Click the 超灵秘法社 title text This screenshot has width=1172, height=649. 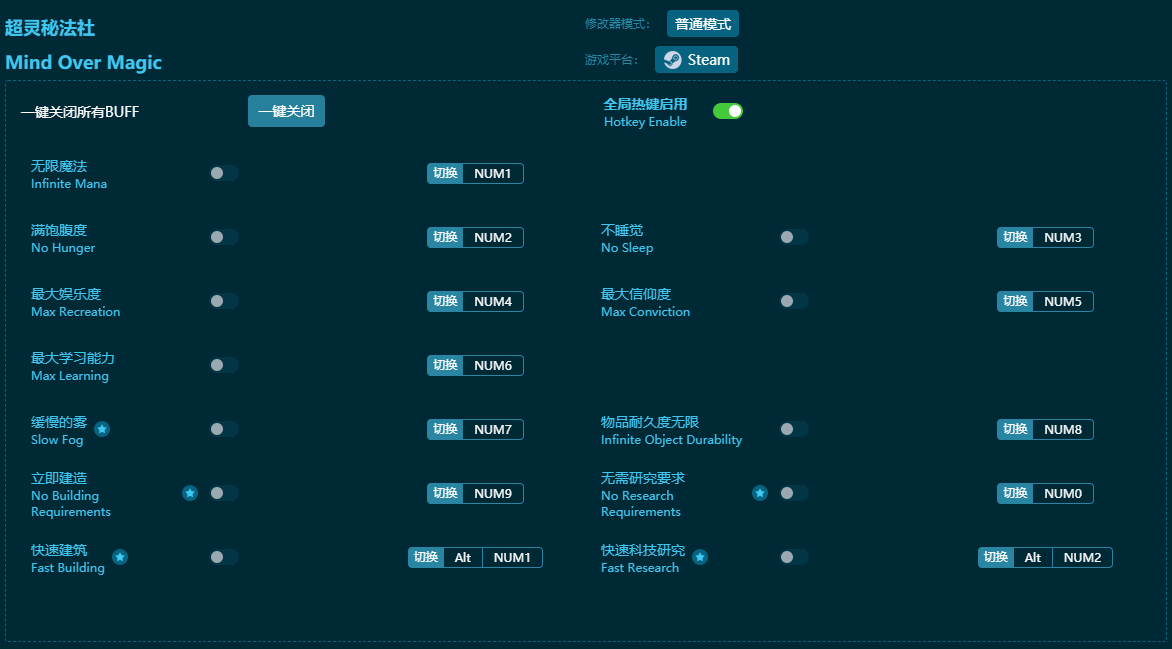click(50, 28)
